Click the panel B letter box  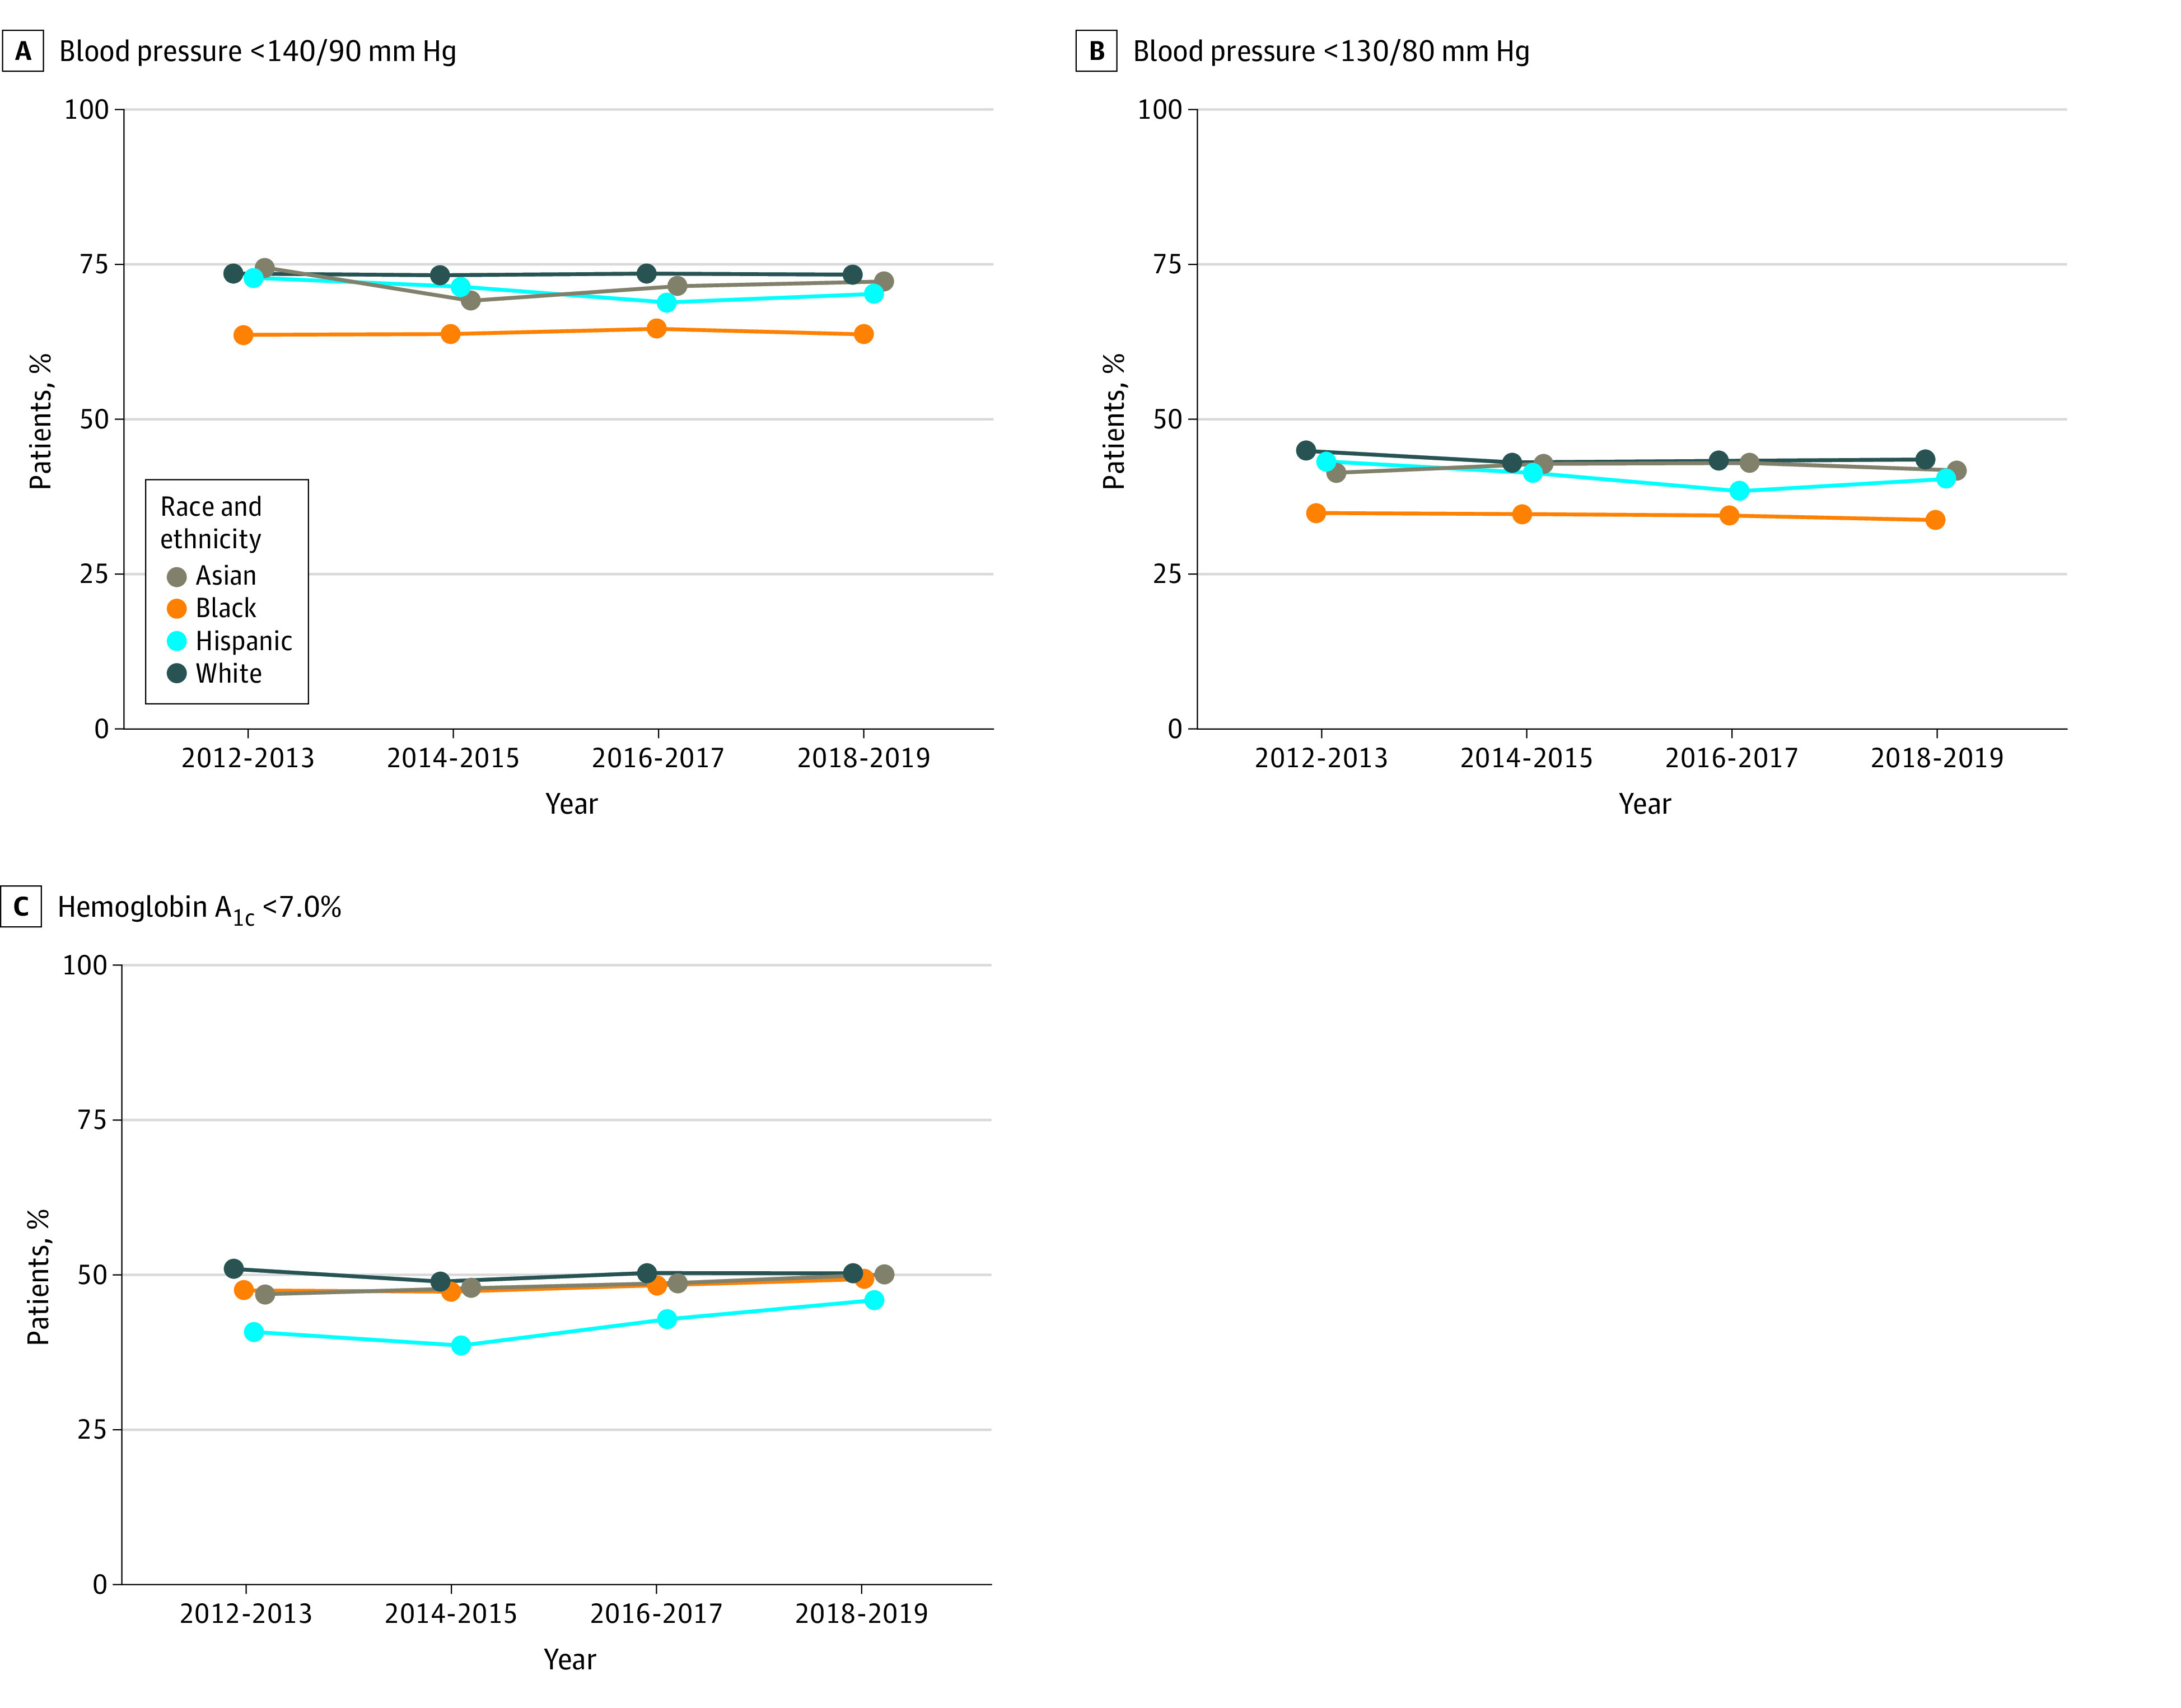point(1096,51)
